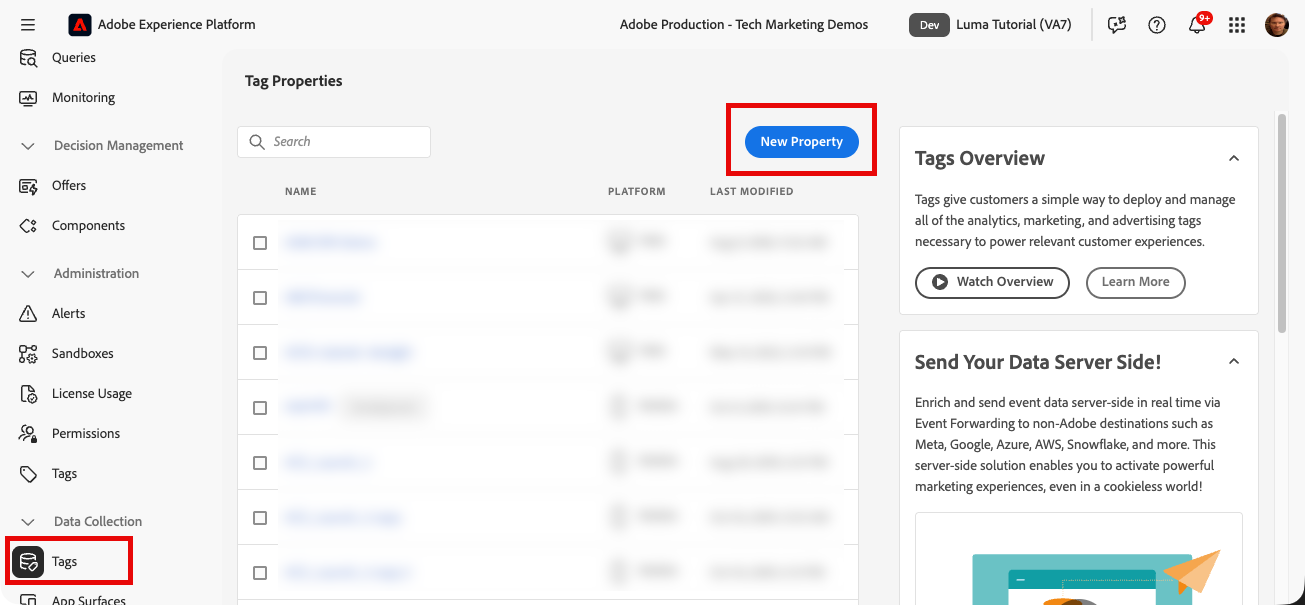Click the Components sidebar icon
This screenshot has width=1305, height=605.
(x=29, y=226)
